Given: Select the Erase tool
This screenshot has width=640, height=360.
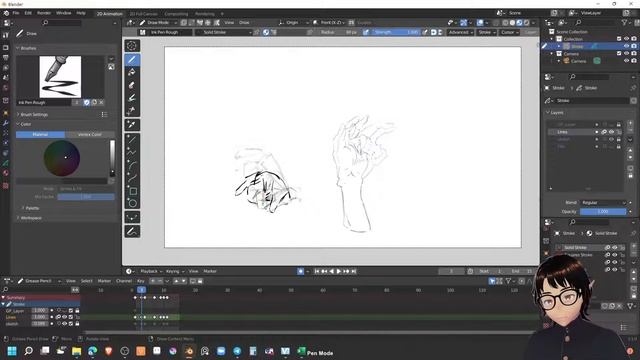Looking at the screenshot, I should [x=132, y=85].
